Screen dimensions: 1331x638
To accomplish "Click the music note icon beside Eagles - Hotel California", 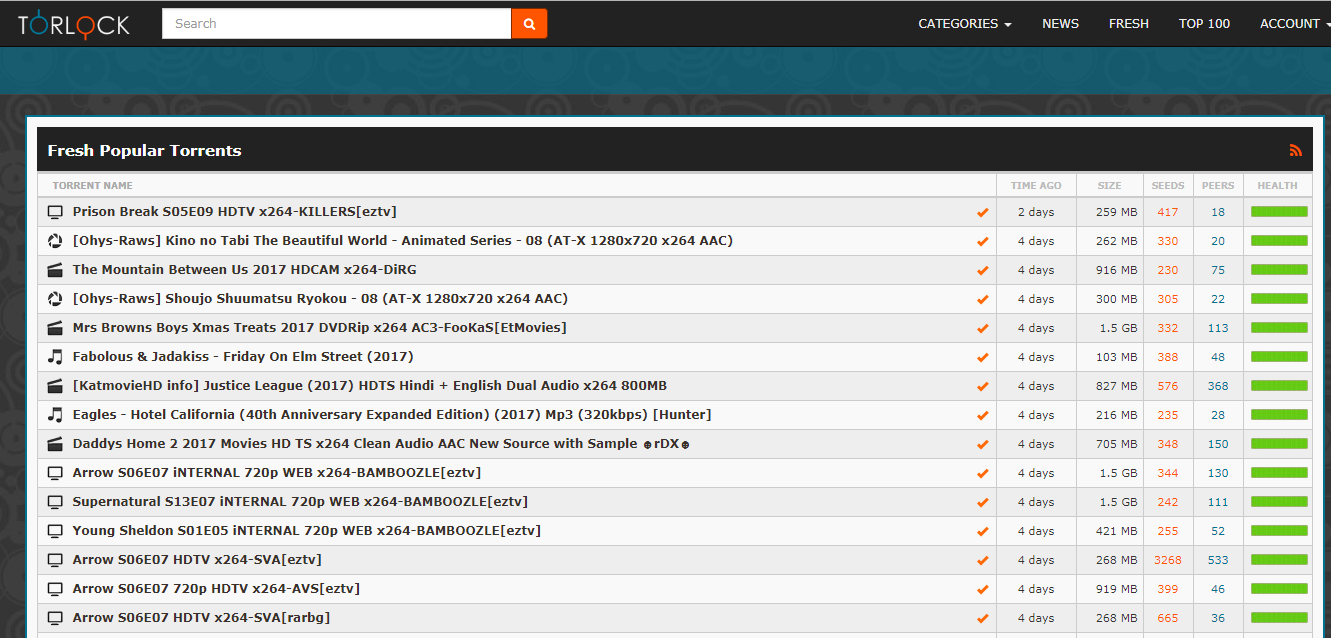I will (x=55, y=415).
